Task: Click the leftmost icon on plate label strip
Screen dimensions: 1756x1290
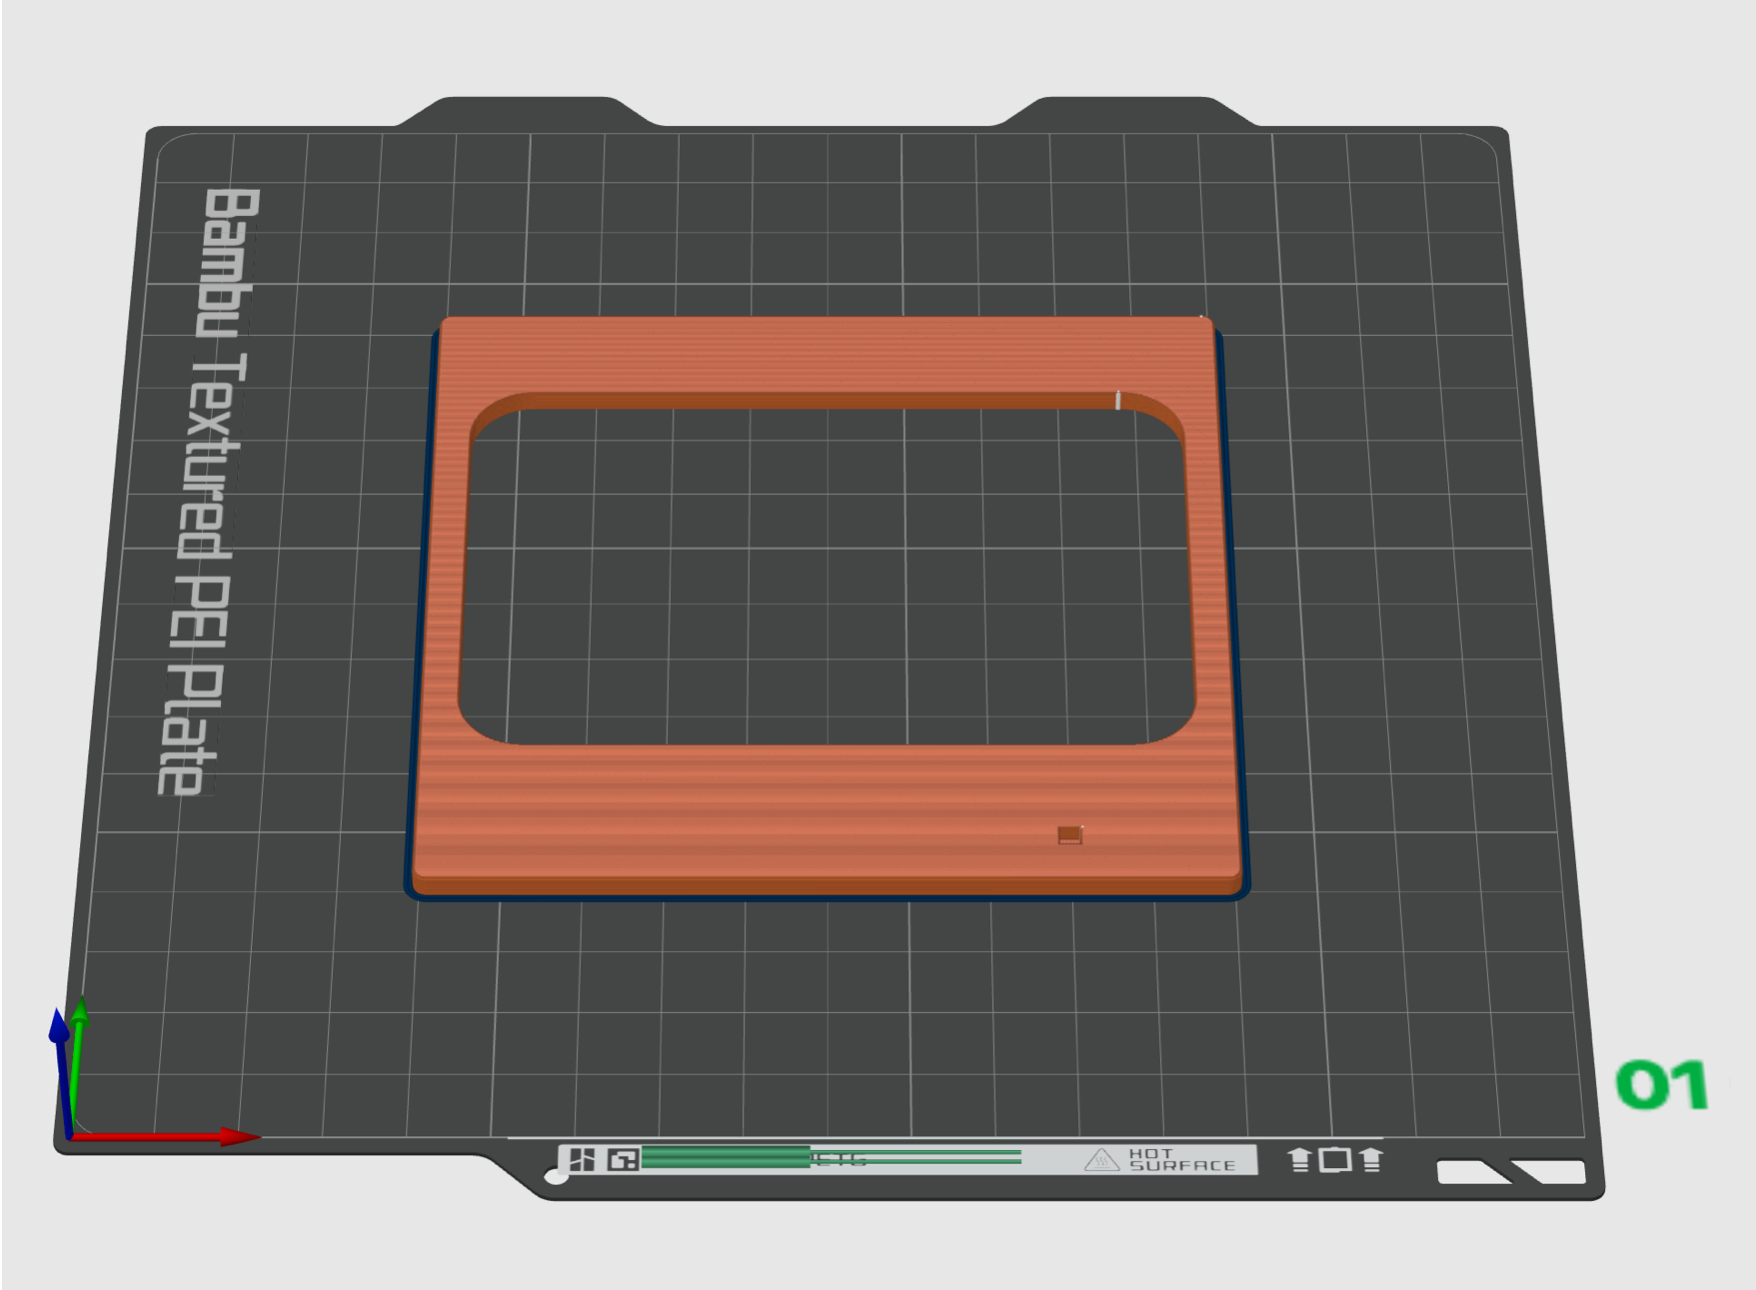Action: (582, 1160)
